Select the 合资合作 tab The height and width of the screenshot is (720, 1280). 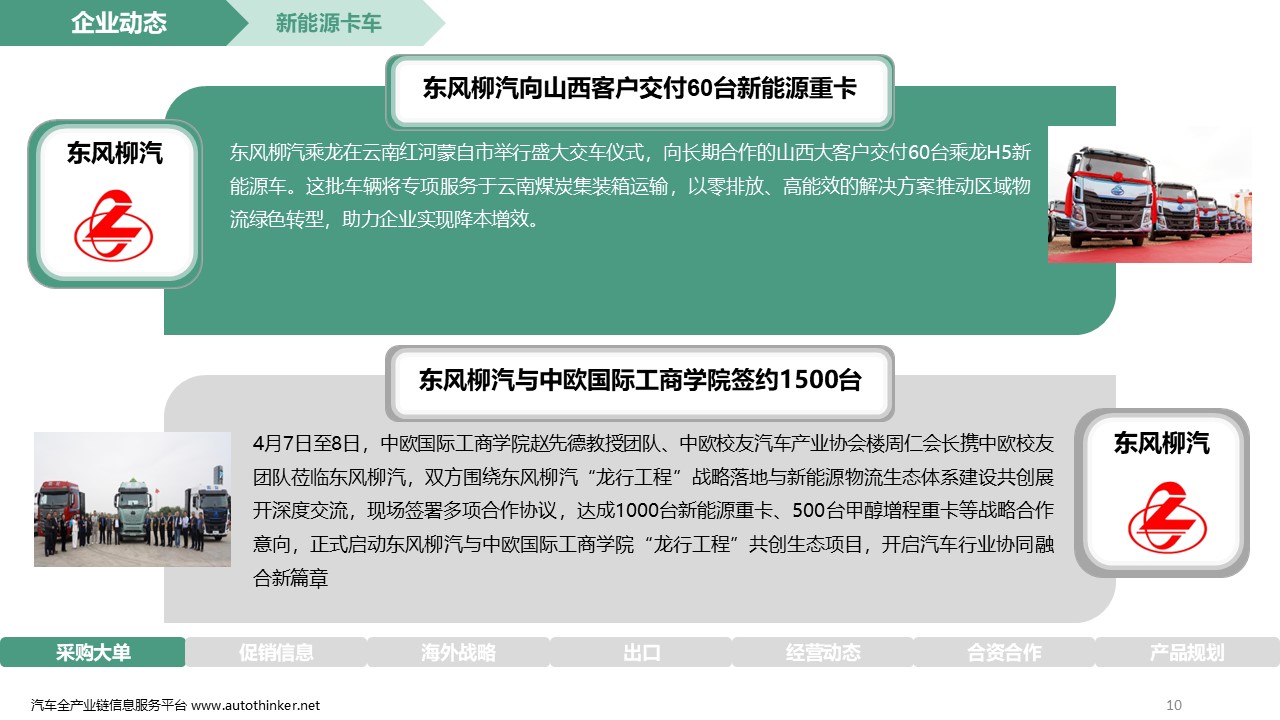(1004, 652)
